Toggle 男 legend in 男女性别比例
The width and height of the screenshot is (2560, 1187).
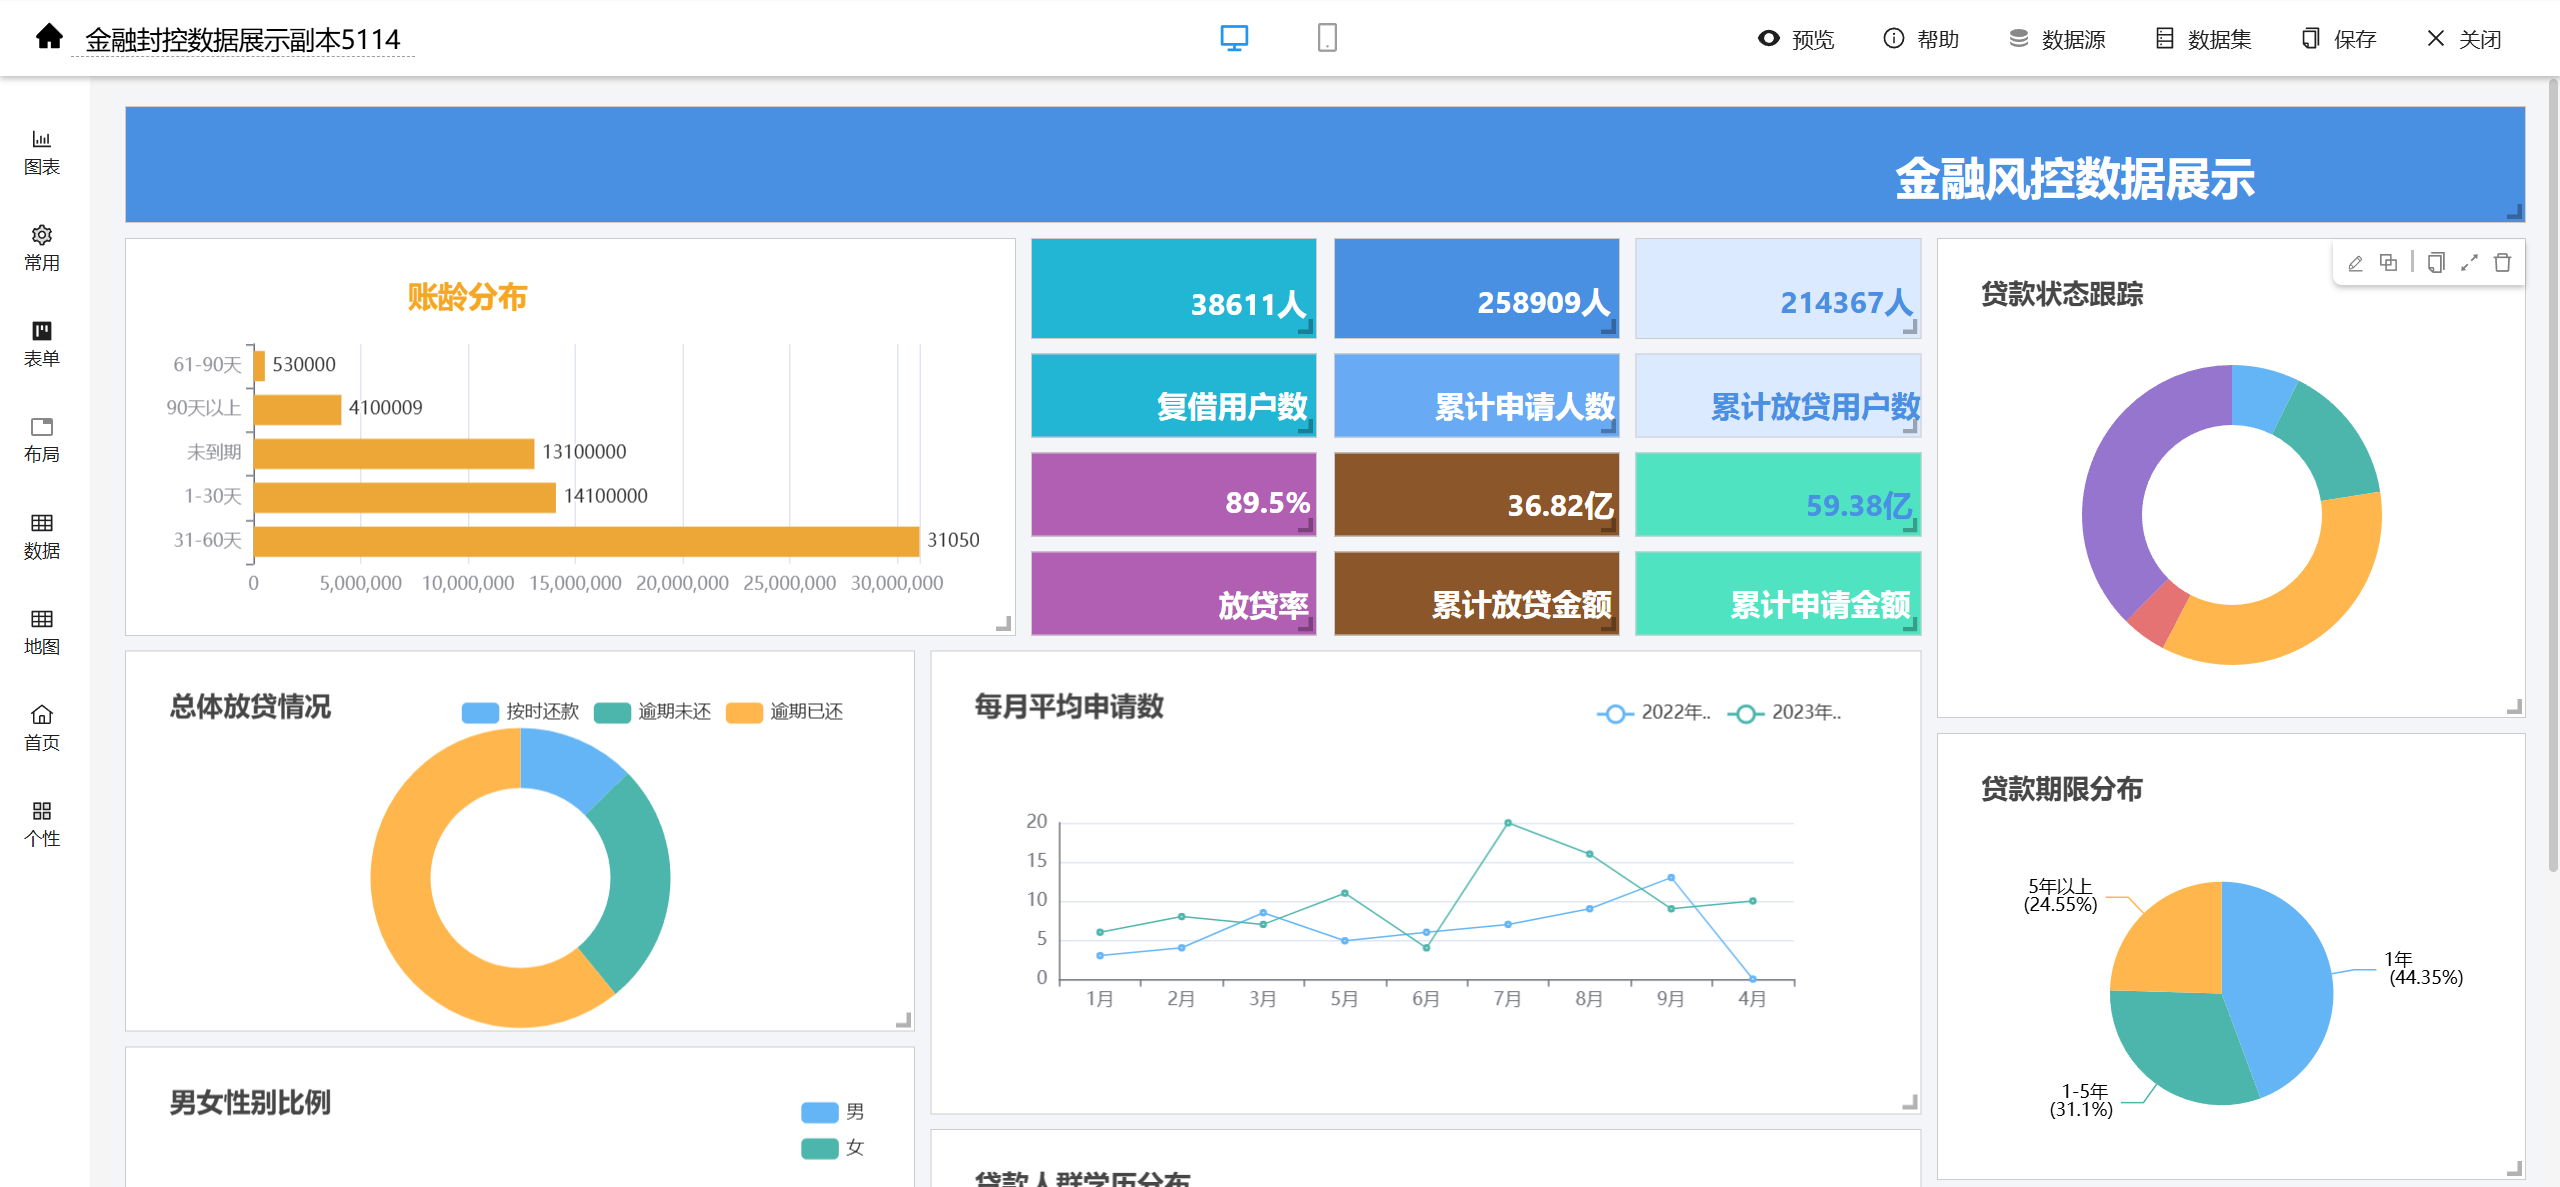tap(833, 1112)
